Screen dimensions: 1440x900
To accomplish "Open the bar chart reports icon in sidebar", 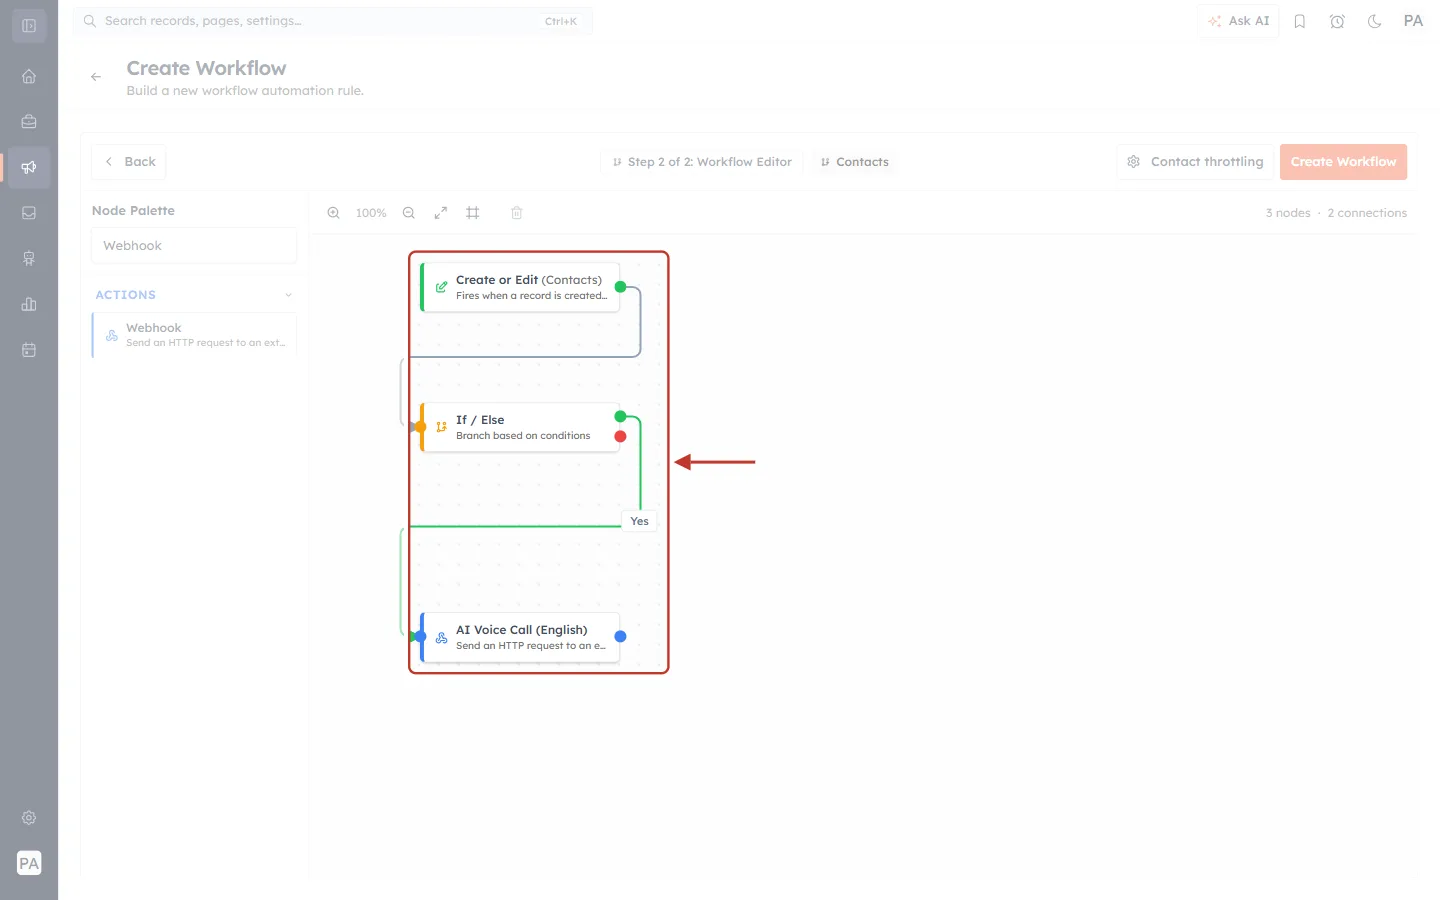I will 29,304.
